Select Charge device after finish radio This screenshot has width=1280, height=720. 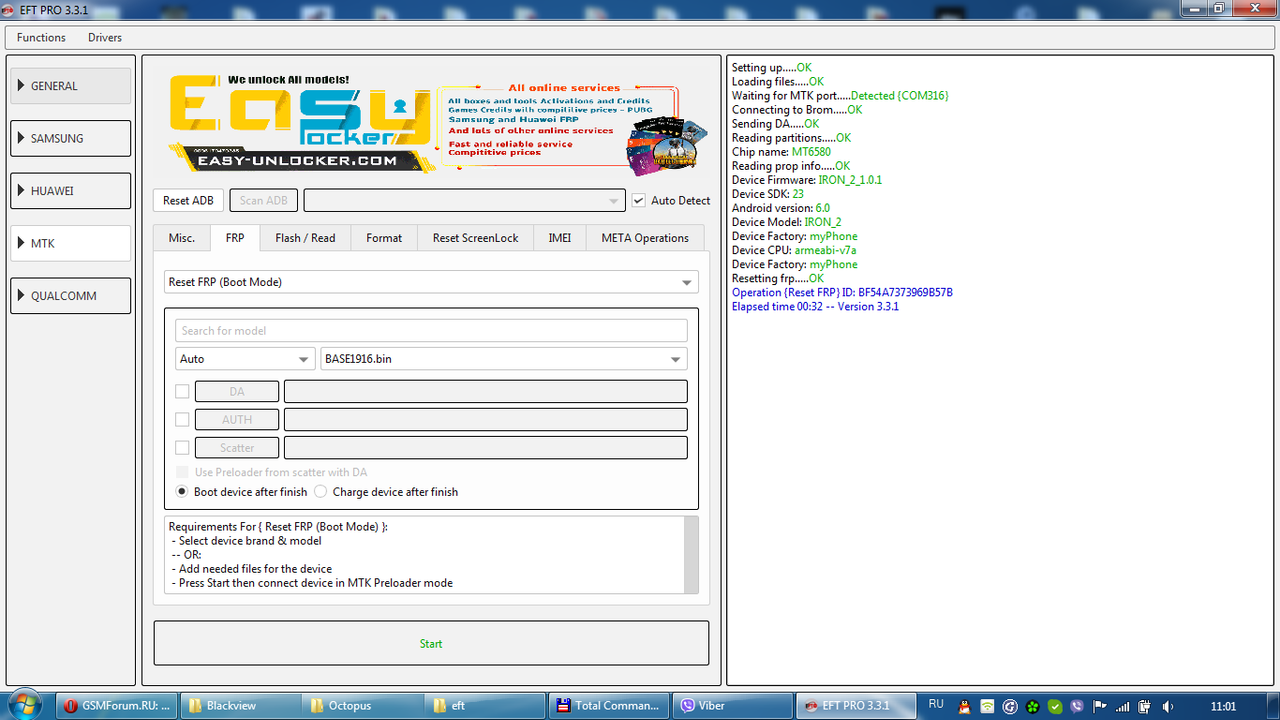(321, 492)
